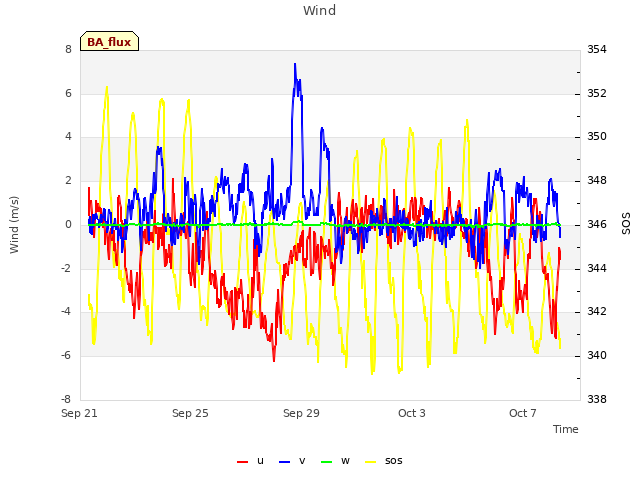Click the red u legend swatch
The height and width of the screenshot is (480, 640).
pyautogui.click(x=242, y=462)
